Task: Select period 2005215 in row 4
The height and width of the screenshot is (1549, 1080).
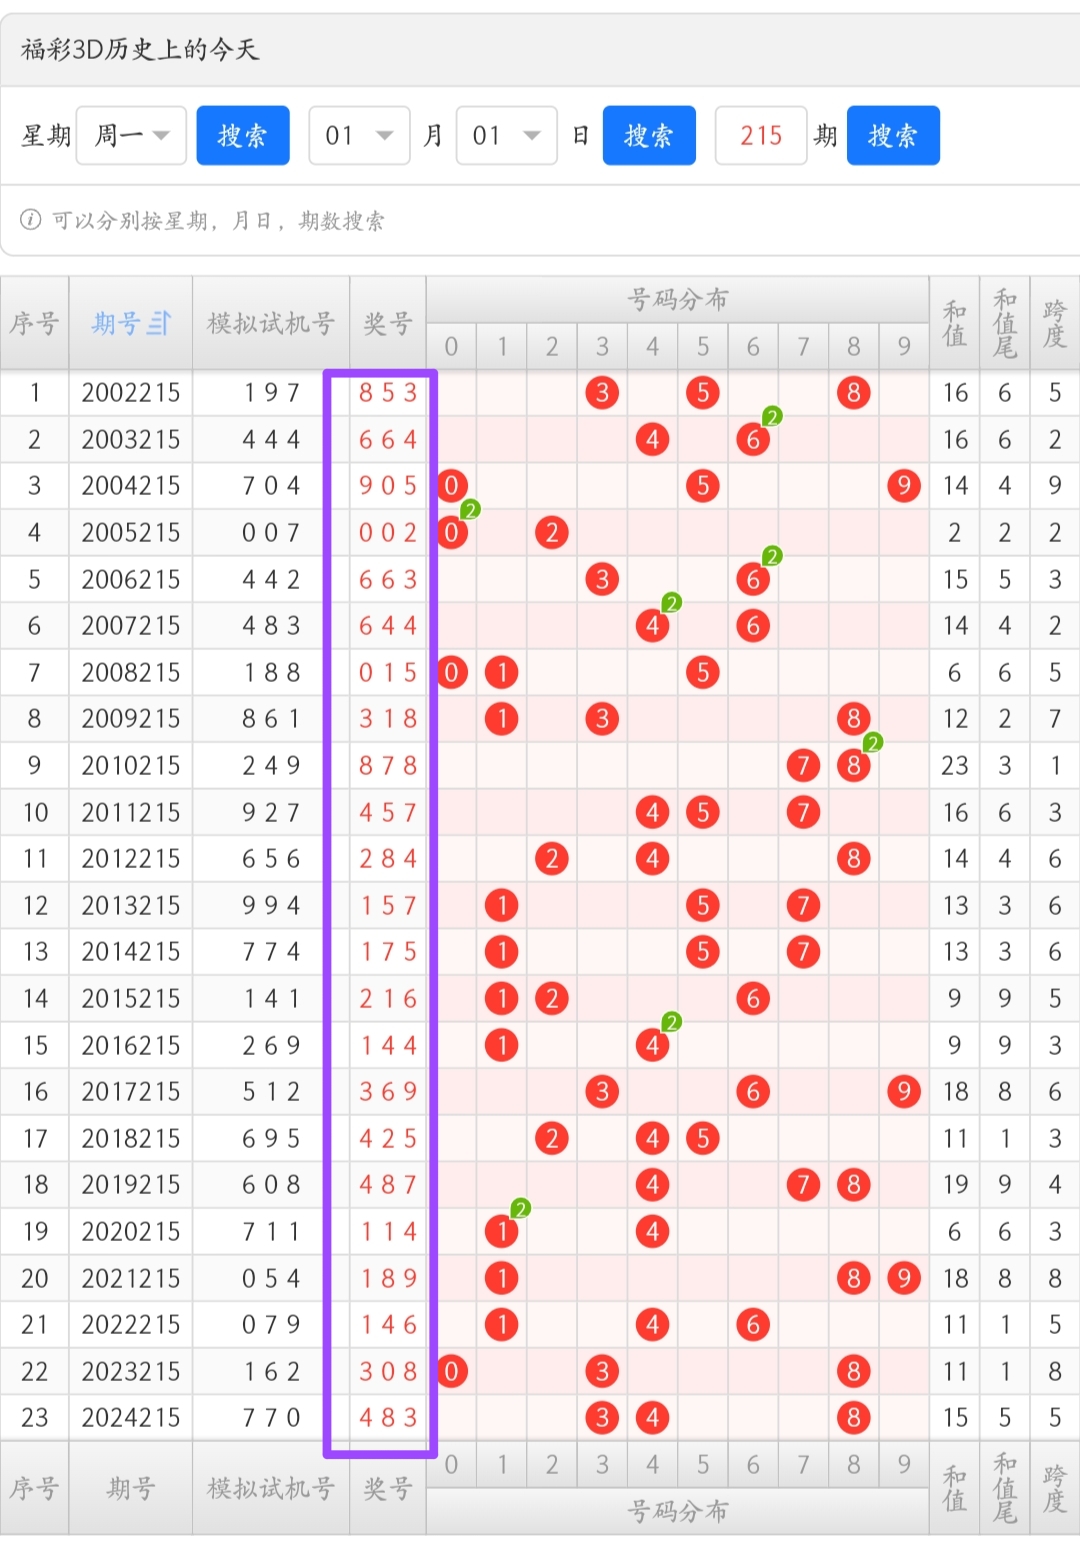Action: pyautogui.click(x=131, y=532)
